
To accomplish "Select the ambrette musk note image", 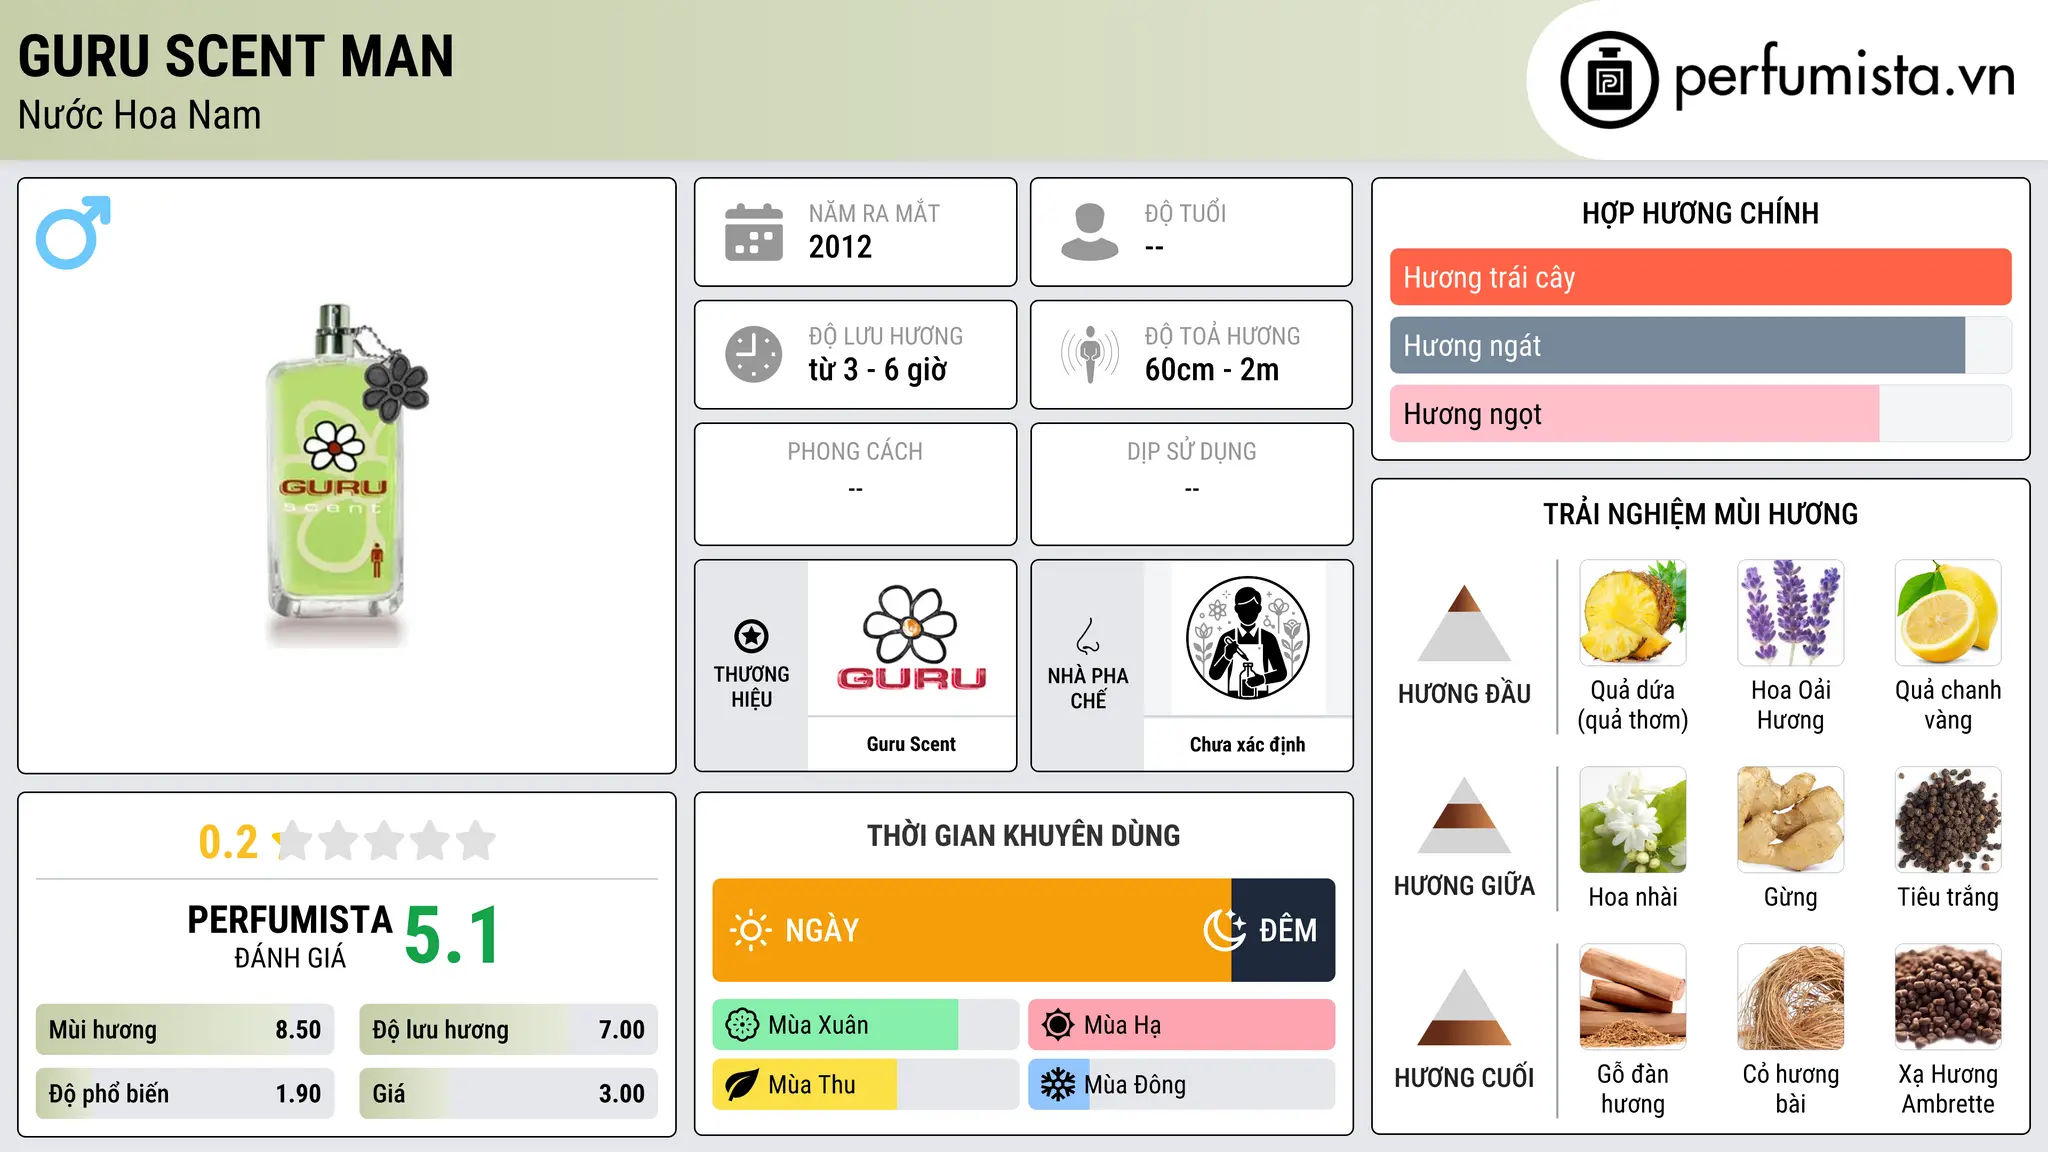I will pyautogui.click(x=1948, y=997).
